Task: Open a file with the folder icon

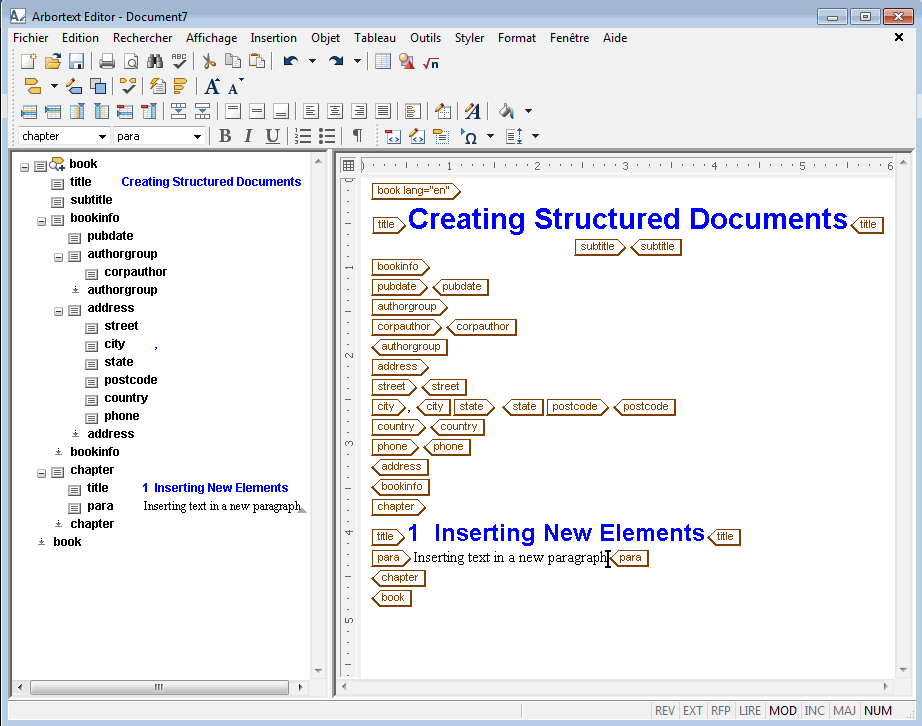Action: tap(52, 61)
